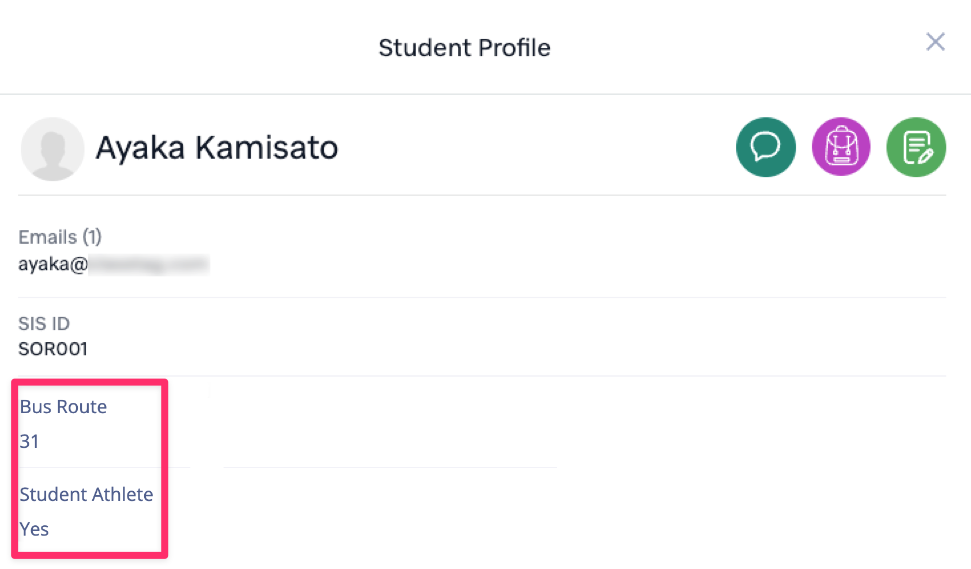Open chat message icon for Ayaka

[765, 147]
